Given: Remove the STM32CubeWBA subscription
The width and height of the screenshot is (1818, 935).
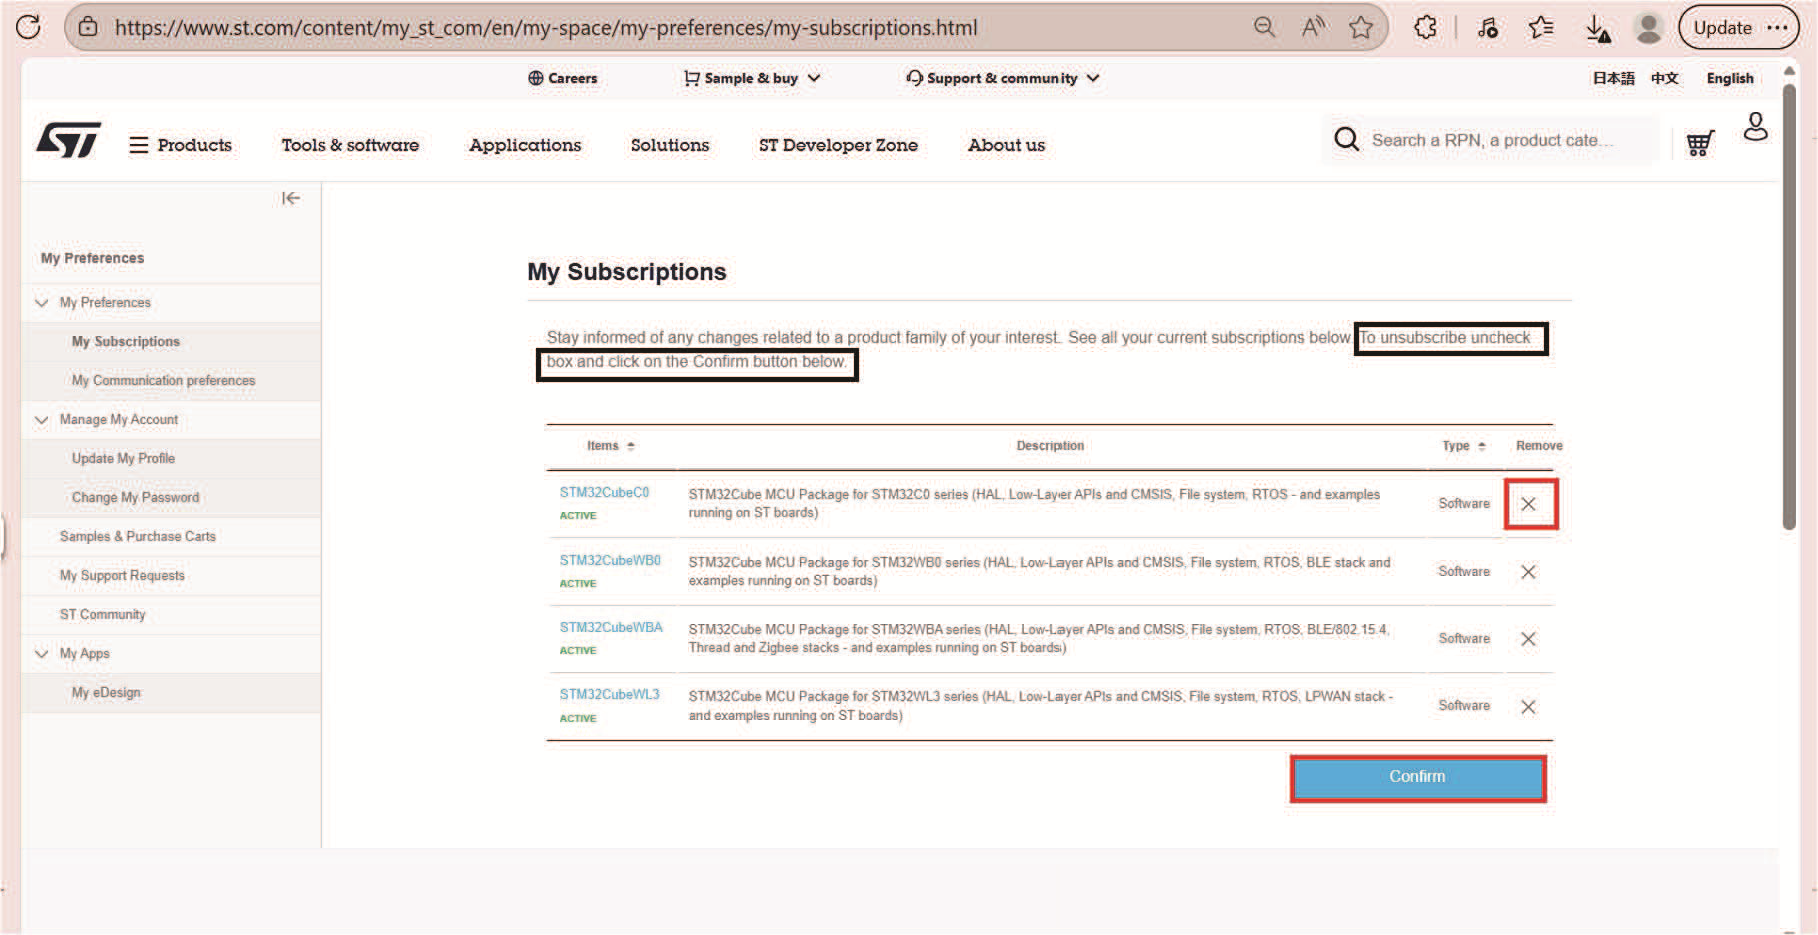Looking at the screenshot, I should 1528,639.
